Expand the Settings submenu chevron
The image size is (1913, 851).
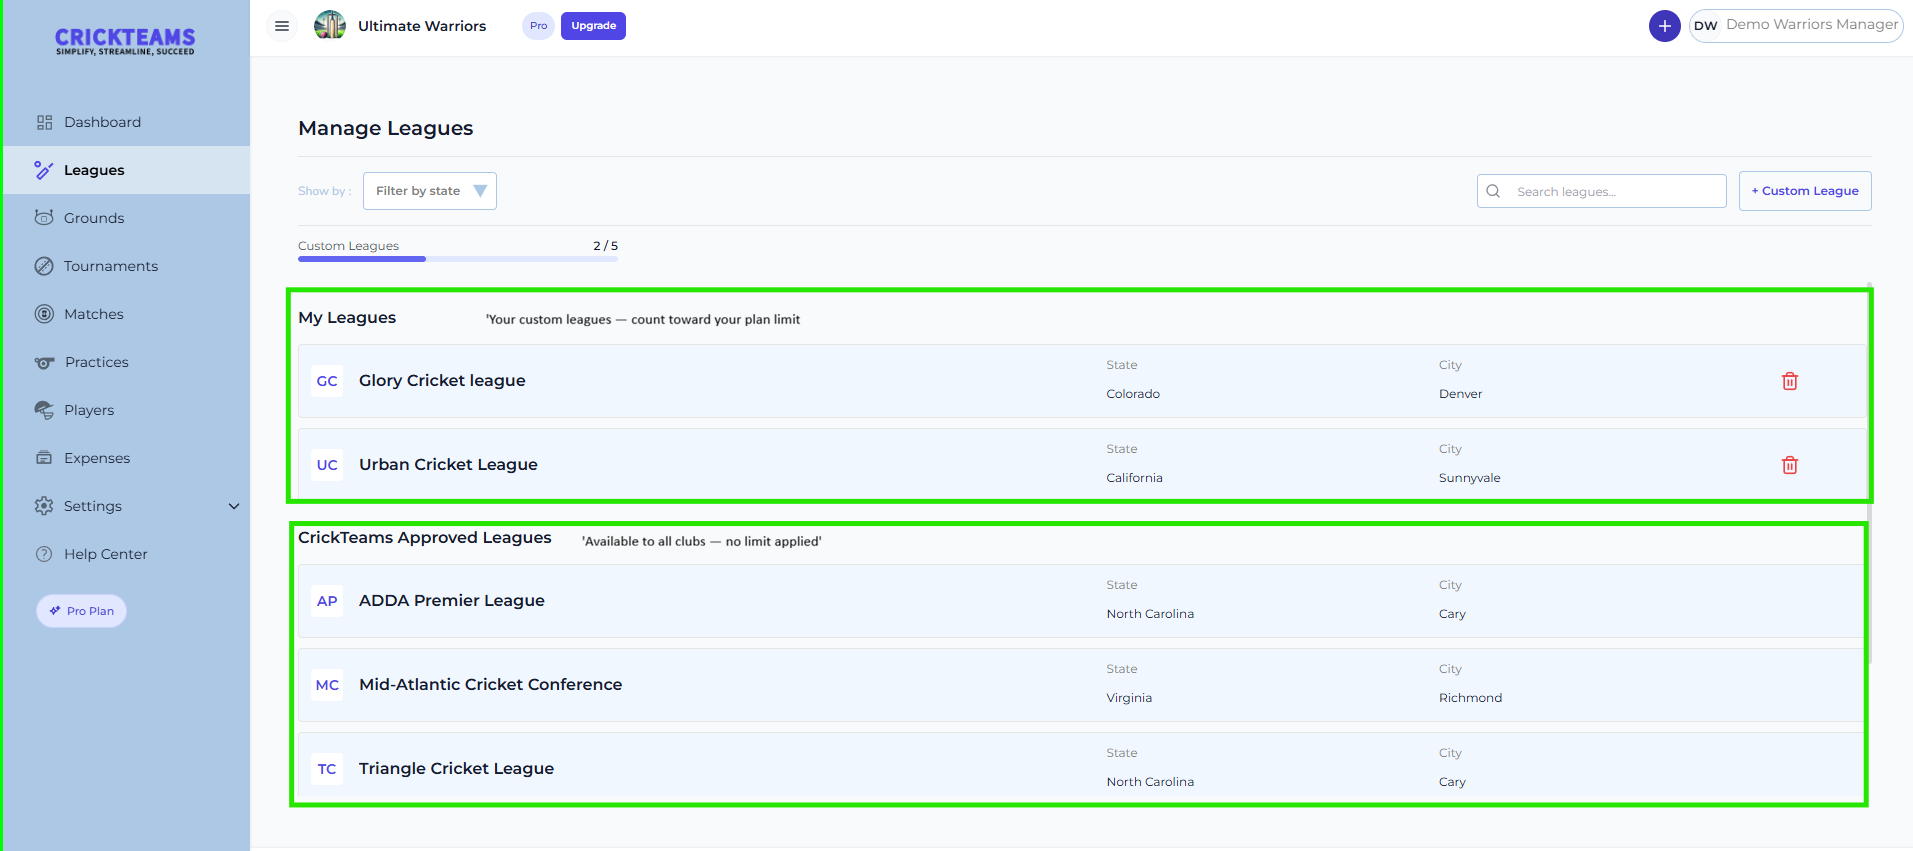(234, 506)
